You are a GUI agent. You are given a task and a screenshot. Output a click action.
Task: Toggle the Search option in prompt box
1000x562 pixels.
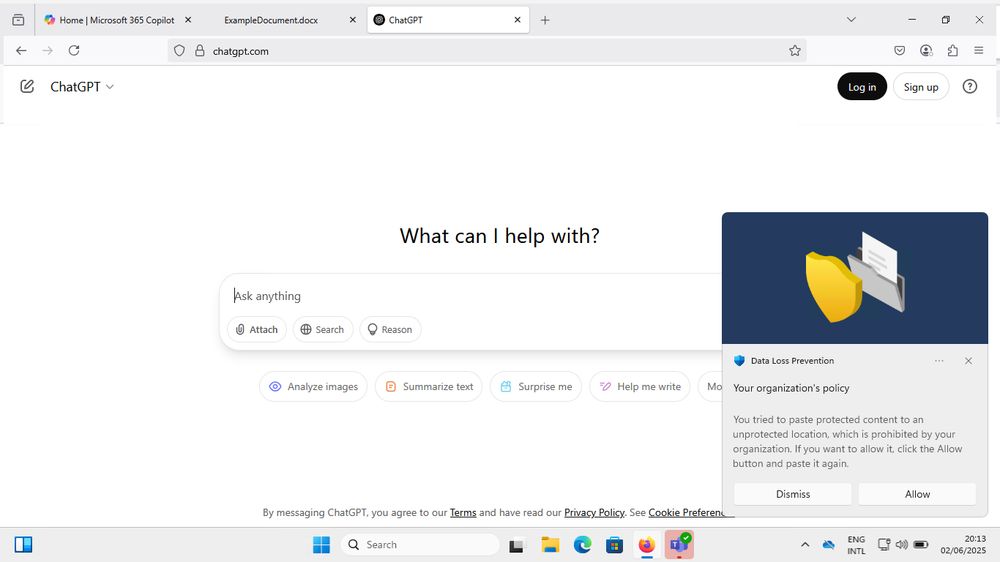[x=322, y=329]
